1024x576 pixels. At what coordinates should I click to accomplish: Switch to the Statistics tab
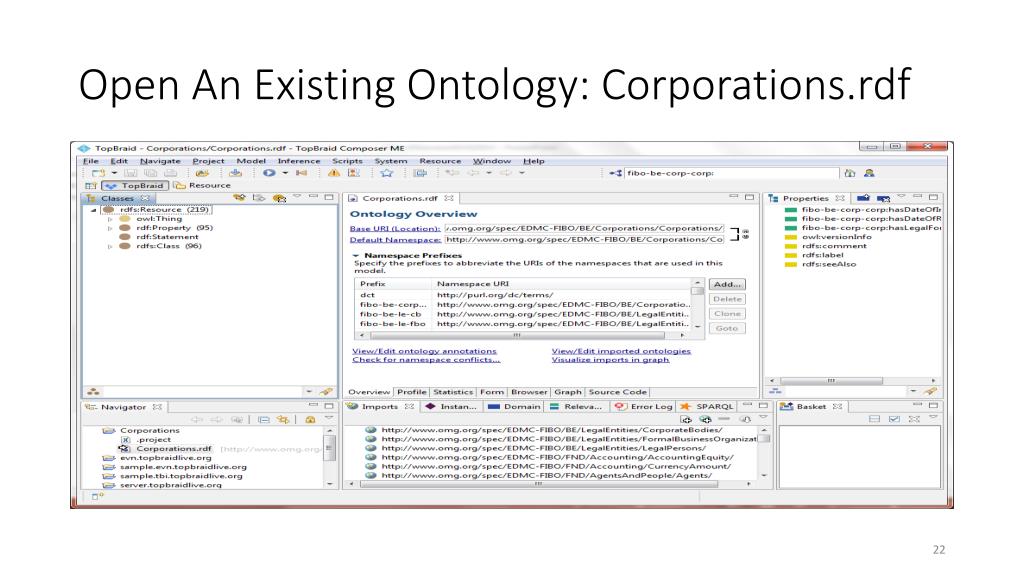(453, 392)
